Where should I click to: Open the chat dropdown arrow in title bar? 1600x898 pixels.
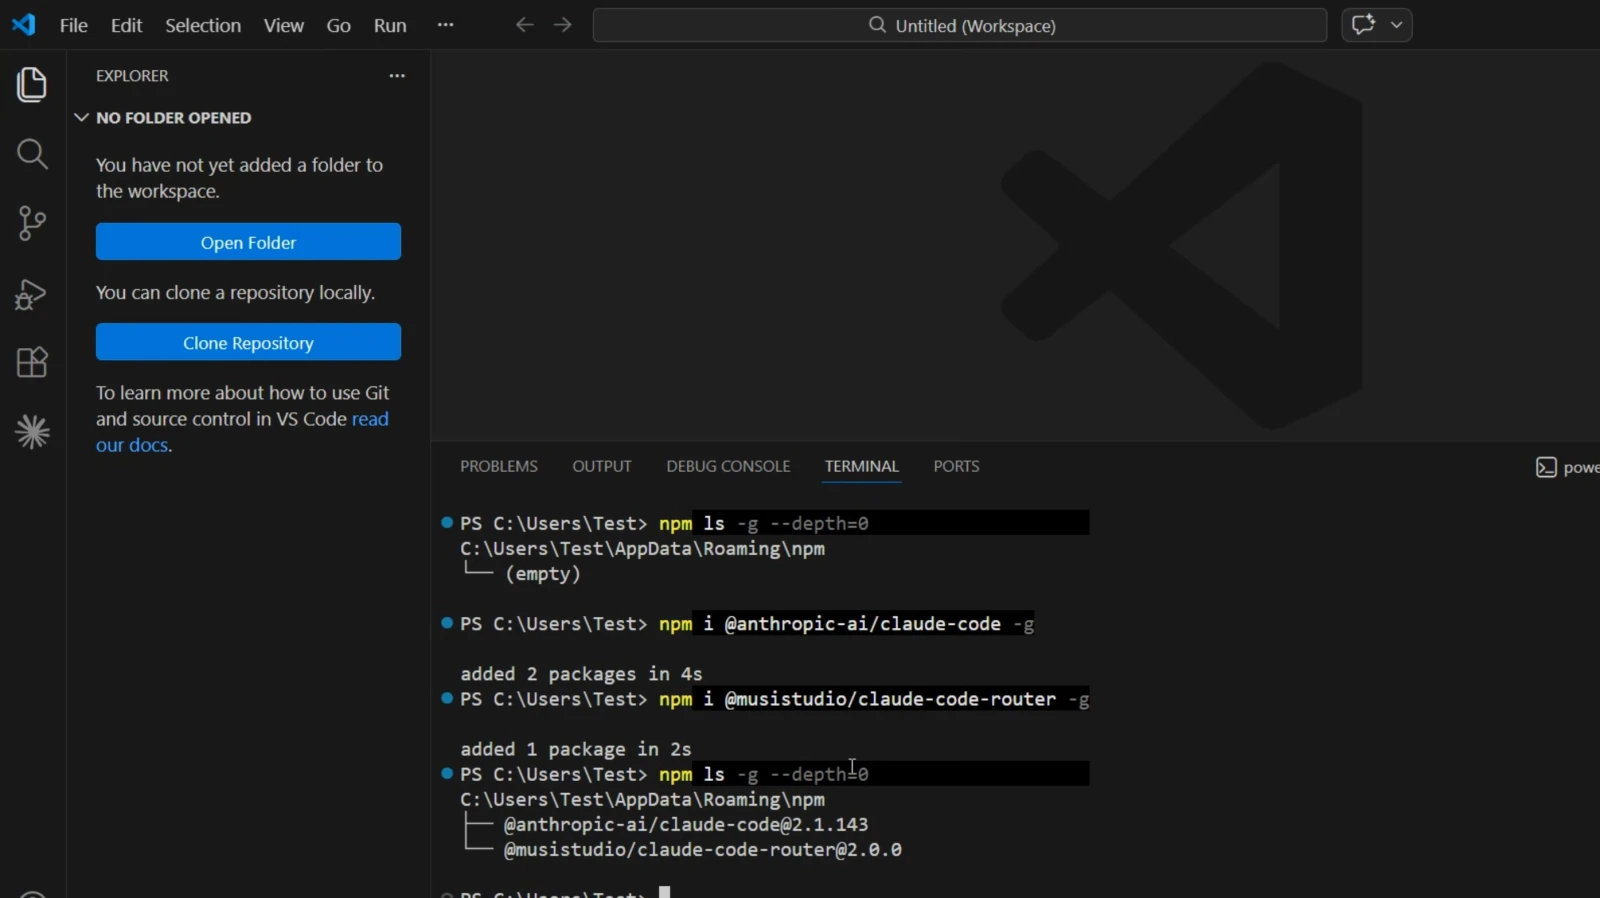[x=1396, y=25]
